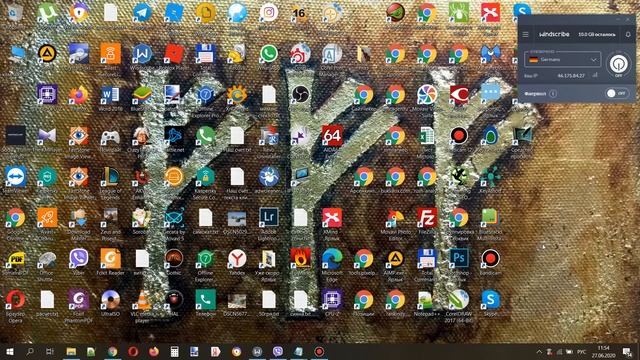Click the Windscribe remaining data label

pos(596,35)
